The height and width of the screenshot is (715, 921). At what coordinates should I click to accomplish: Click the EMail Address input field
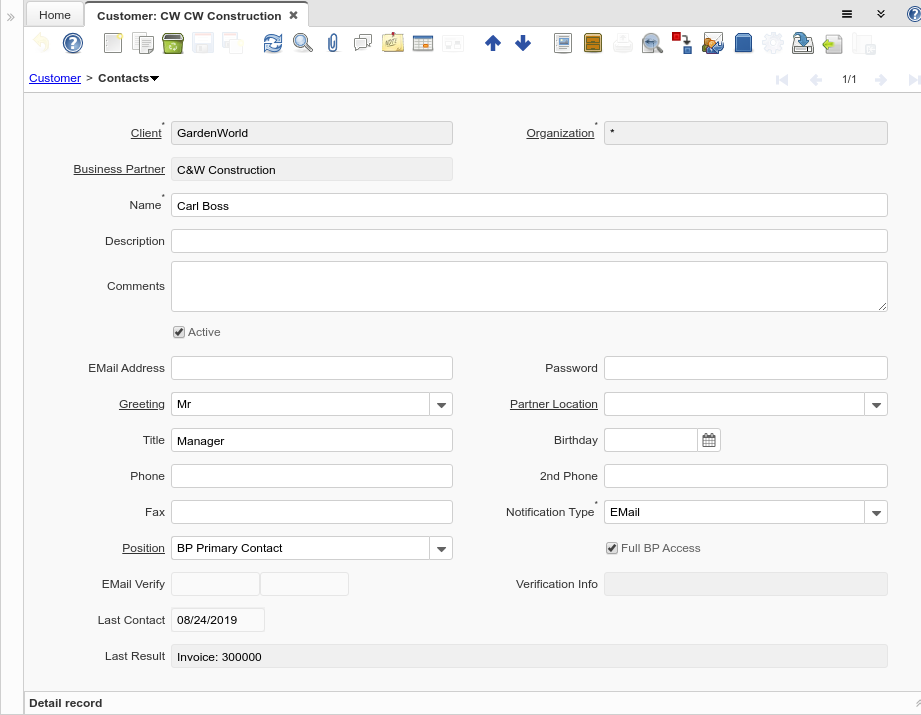(311, 368)
